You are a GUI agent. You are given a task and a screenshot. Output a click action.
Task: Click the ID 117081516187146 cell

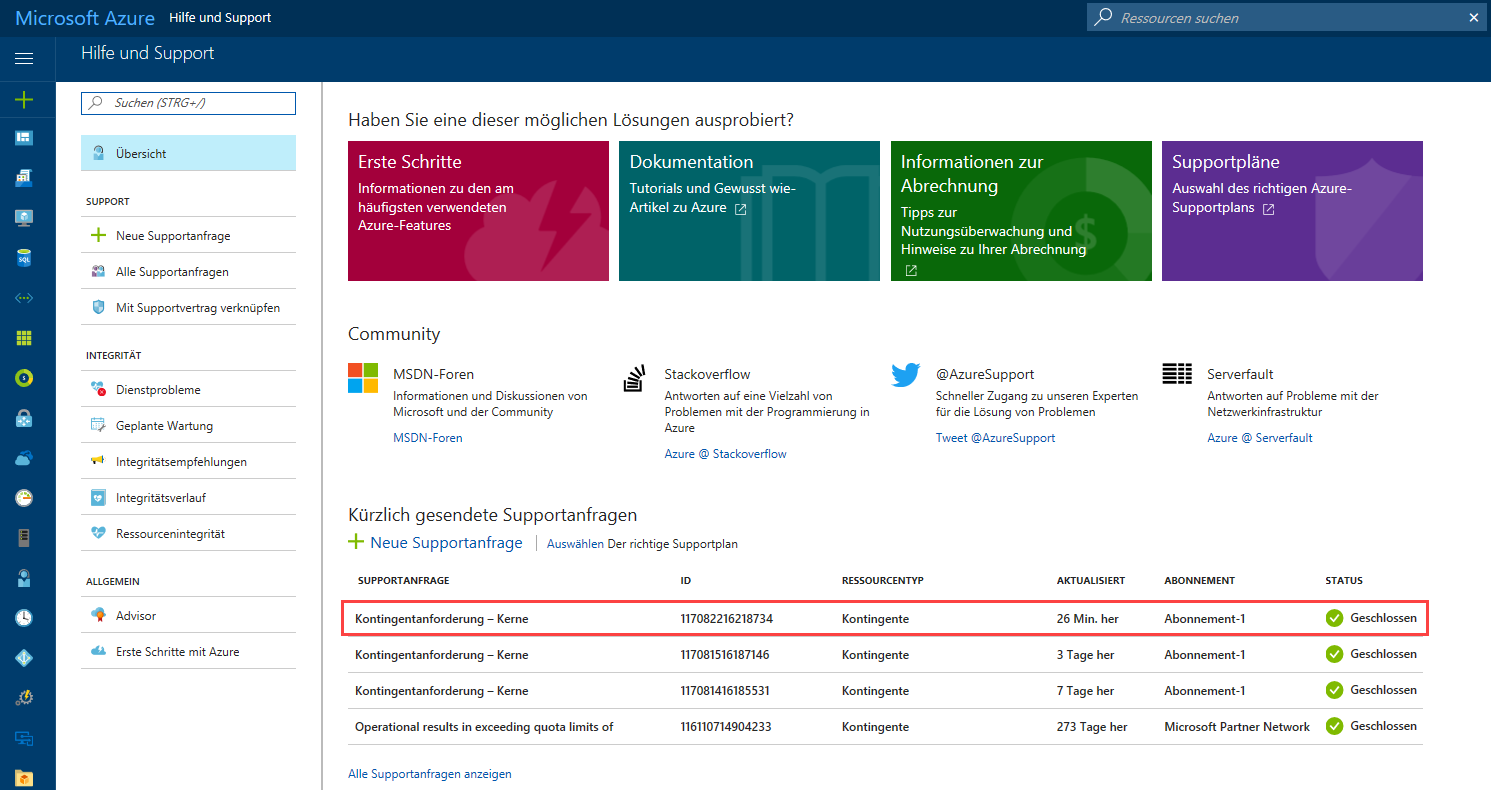pyautogui.click(x=725, y=655)
